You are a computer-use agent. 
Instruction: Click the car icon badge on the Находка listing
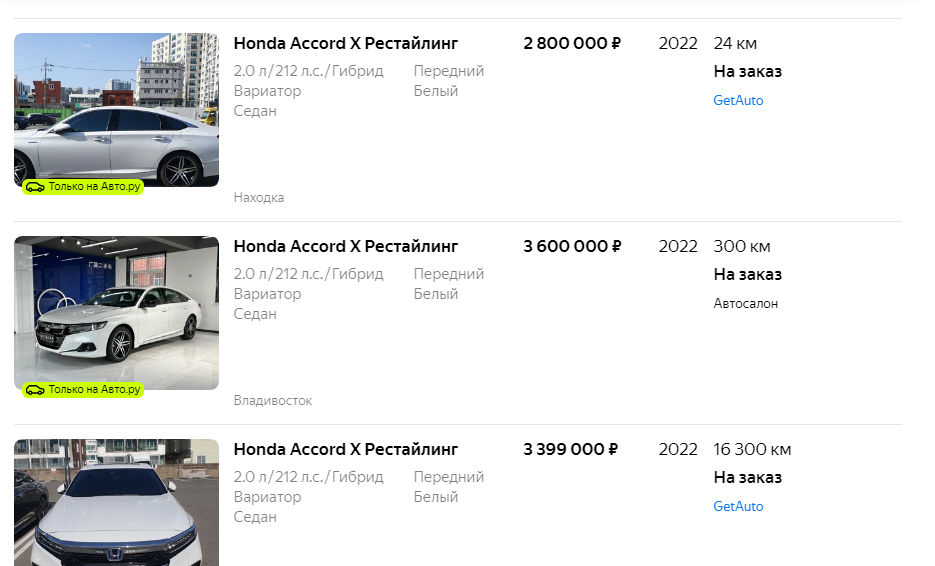(x=35, y=187)
